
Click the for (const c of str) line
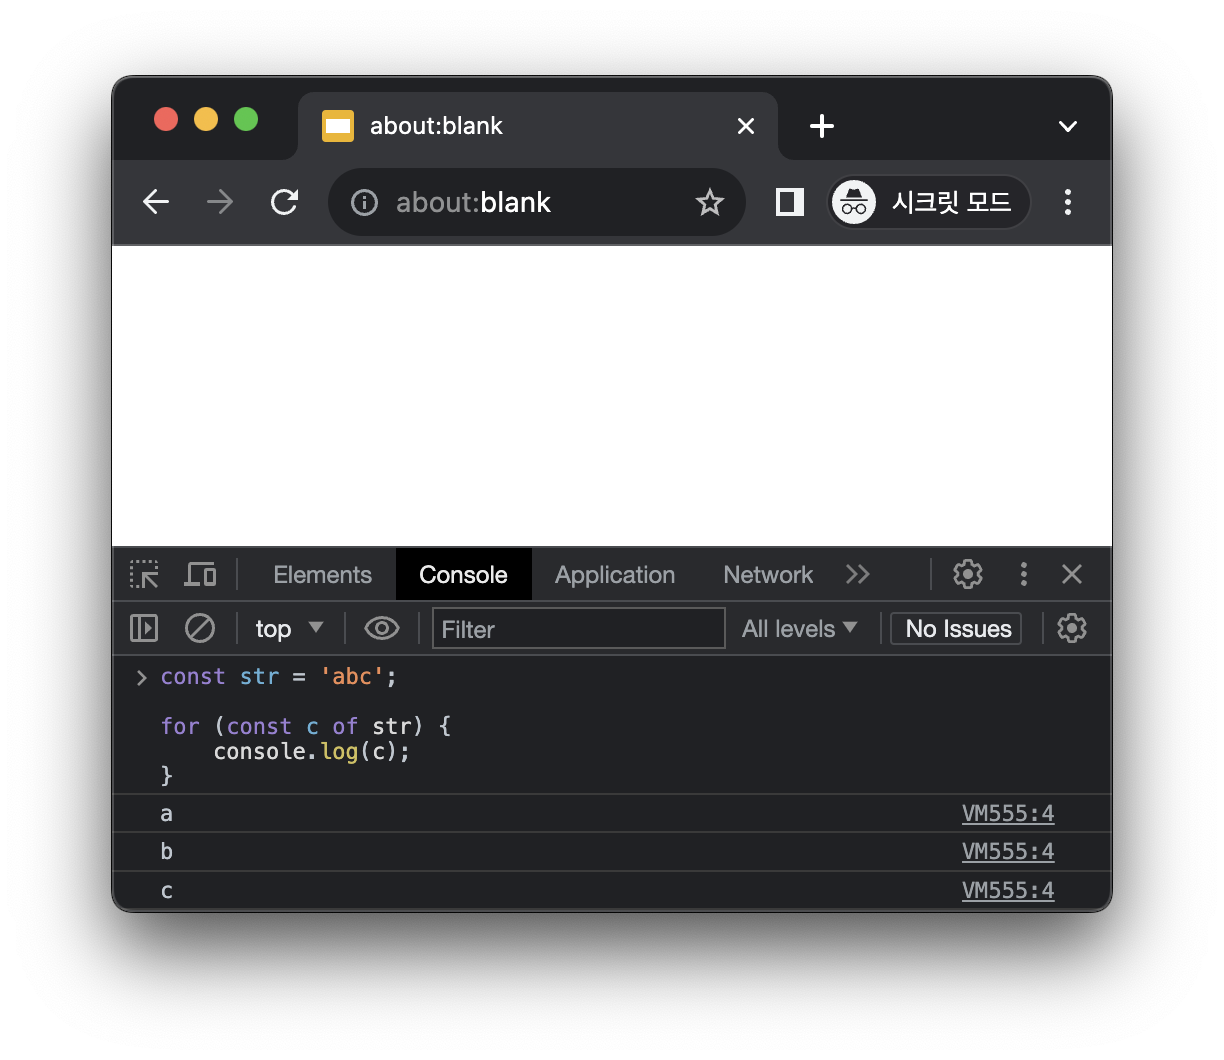[x=306, y=727]
